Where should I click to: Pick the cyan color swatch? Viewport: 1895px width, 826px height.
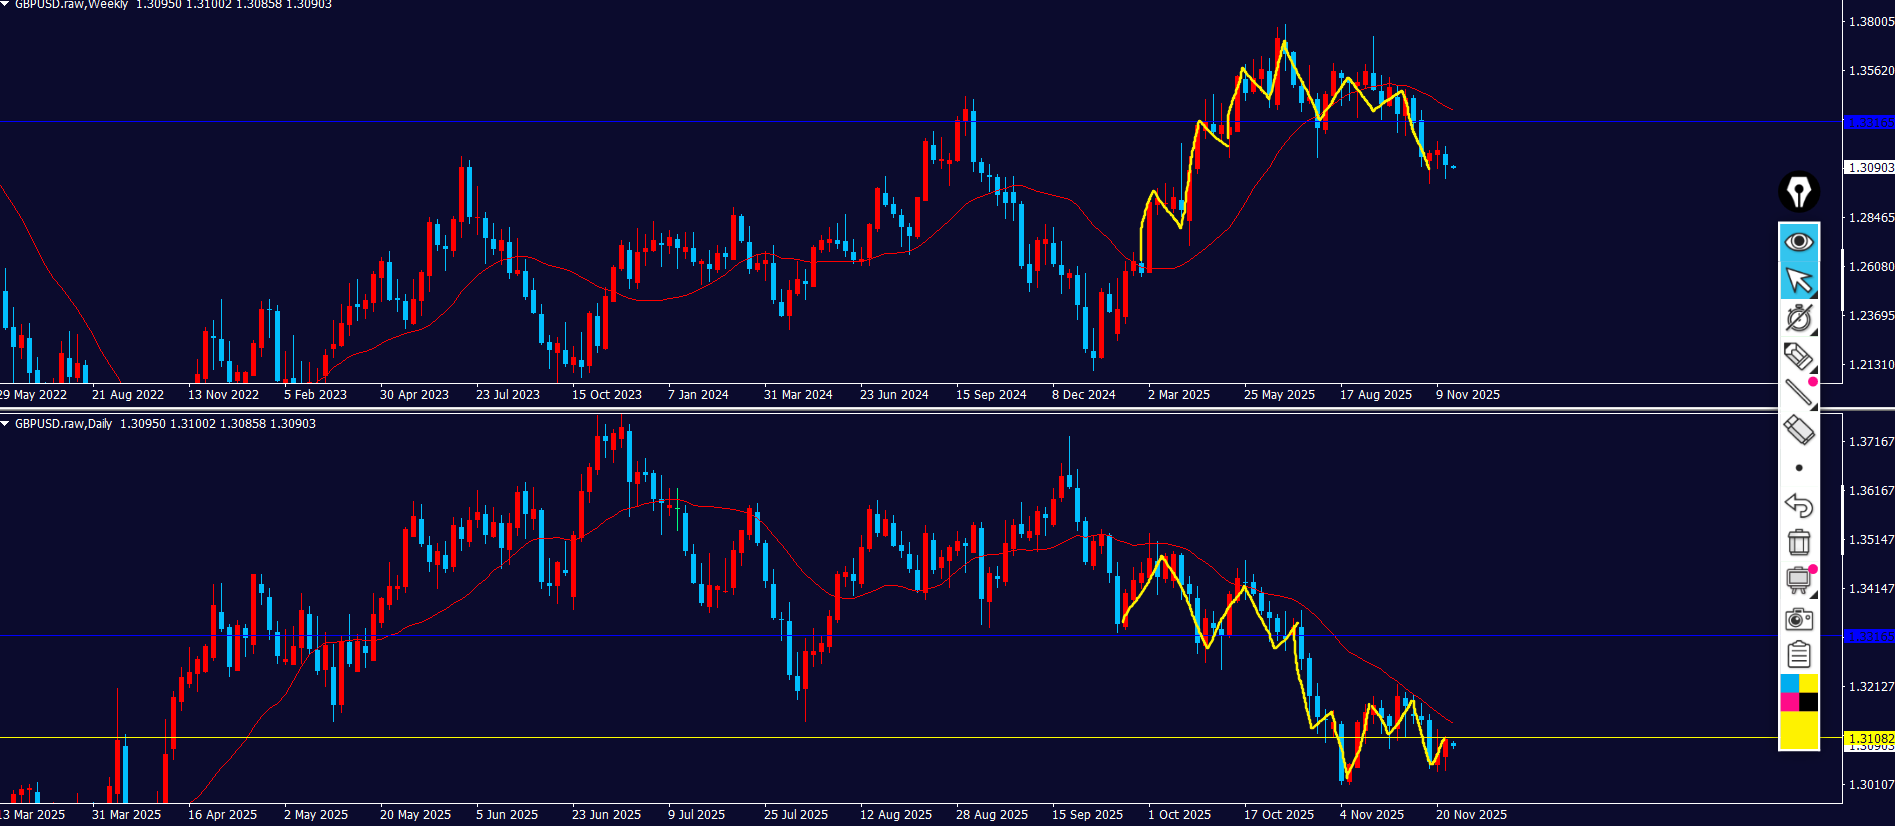tap(1789, 683)
